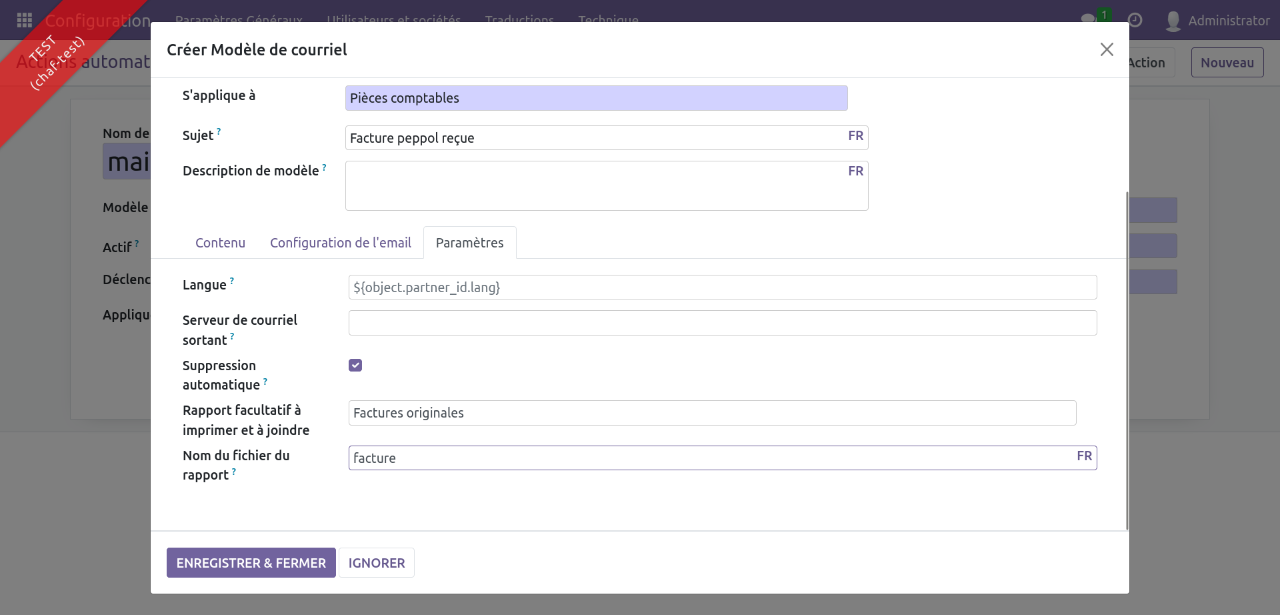
Task: Click the Enregistrer & Fermer button
Action: point(251,563)
